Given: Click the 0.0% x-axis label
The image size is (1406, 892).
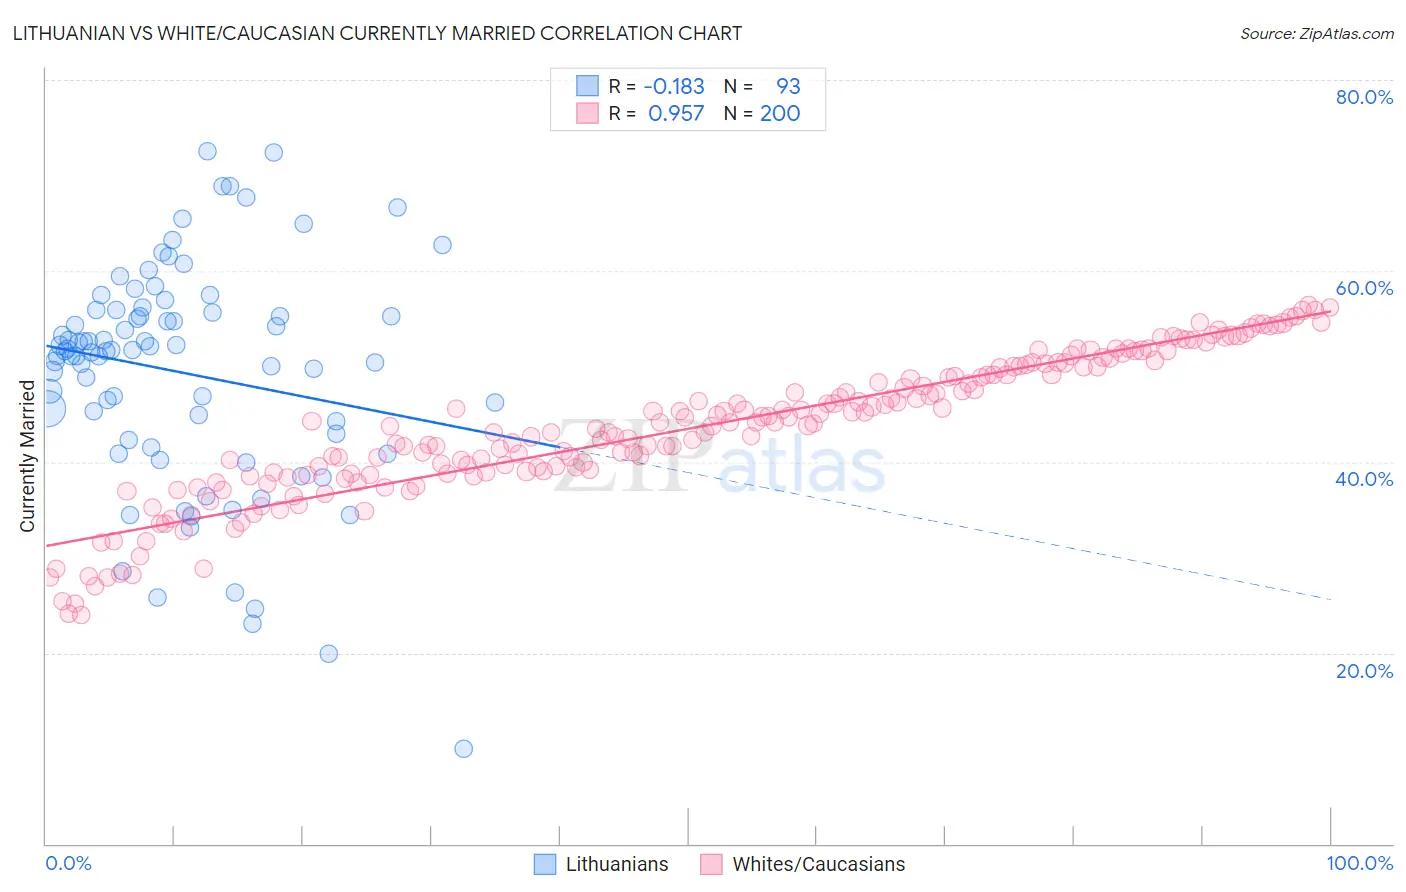Looking at the screenshot, I should (68, 863).
